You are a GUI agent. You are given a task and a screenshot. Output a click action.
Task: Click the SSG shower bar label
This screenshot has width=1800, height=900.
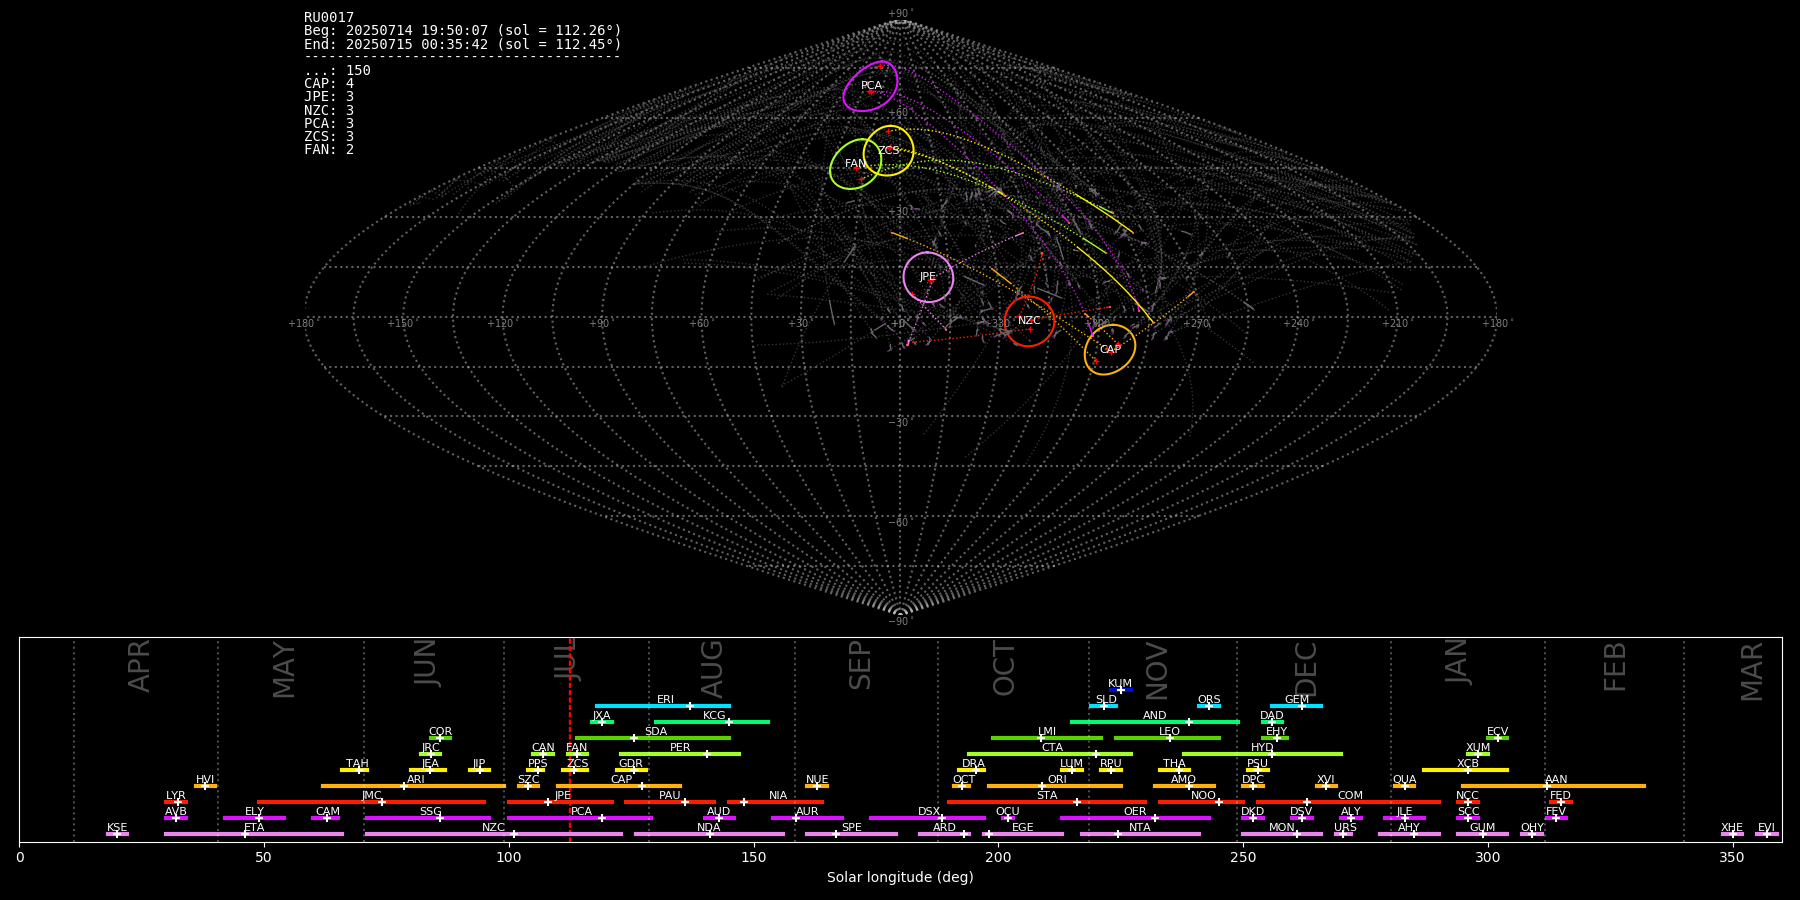[x=430, y=811]
